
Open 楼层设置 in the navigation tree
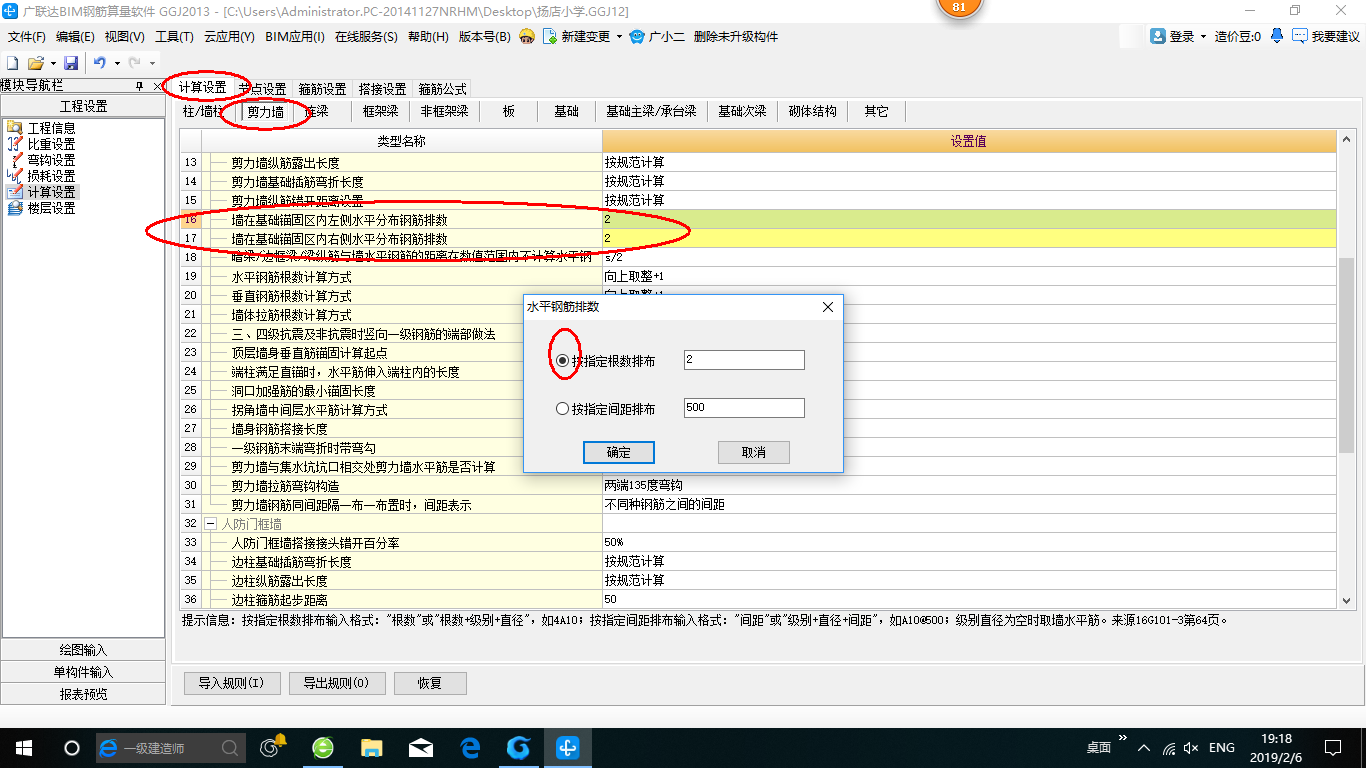51,208
